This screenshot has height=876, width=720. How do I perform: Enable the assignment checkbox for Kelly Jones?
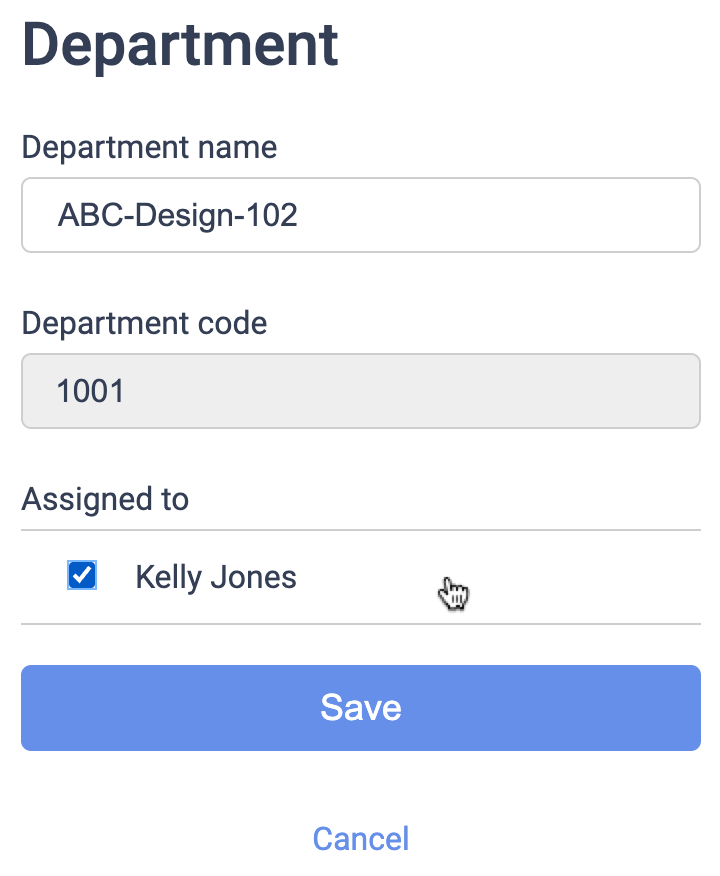click(x=81, y=575)
